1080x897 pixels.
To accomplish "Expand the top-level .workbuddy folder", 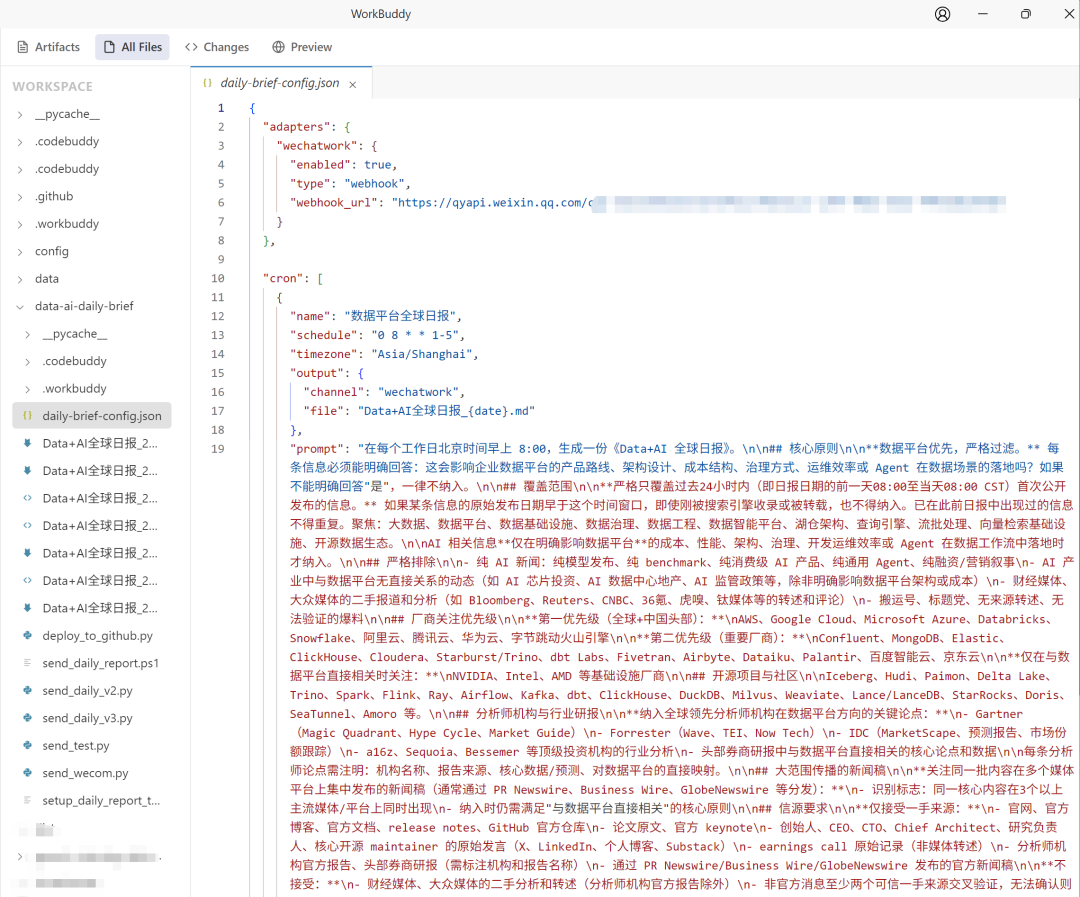I will (x=20, y=225).
